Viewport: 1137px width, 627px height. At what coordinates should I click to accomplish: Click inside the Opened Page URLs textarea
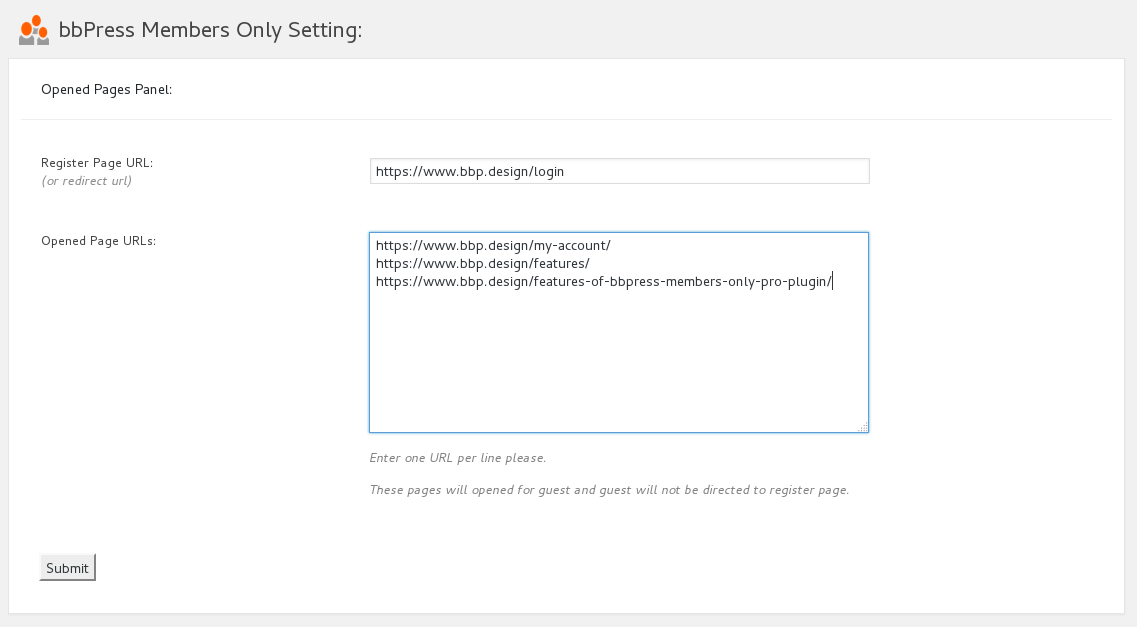(619, 330)
